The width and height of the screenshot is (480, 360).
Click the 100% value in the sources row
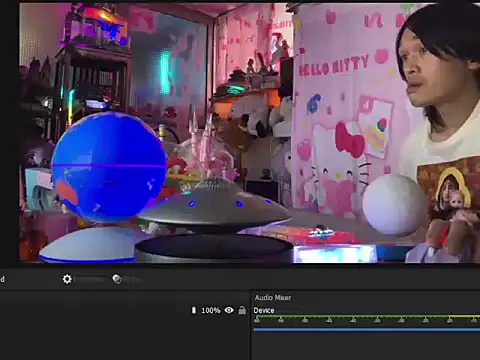coord(211,311)
